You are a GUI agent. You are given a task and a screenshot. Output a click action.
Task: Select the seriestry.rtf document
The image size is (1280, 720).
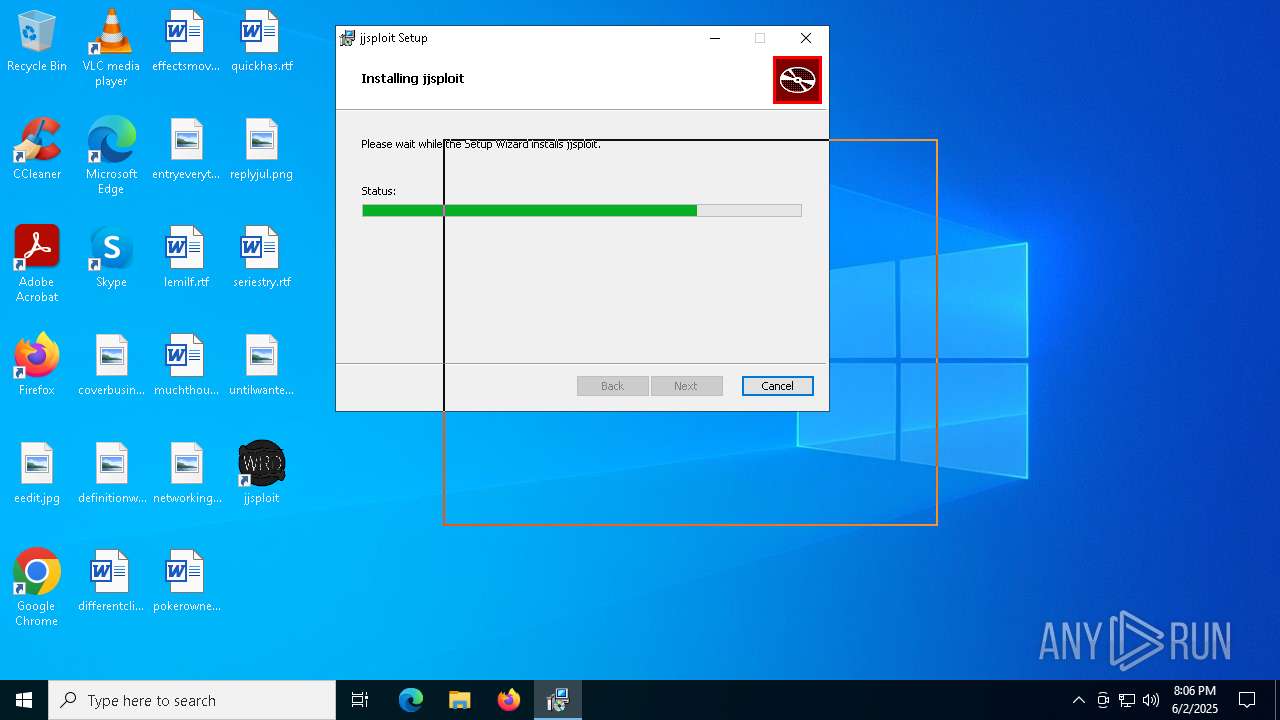point(262,257)
